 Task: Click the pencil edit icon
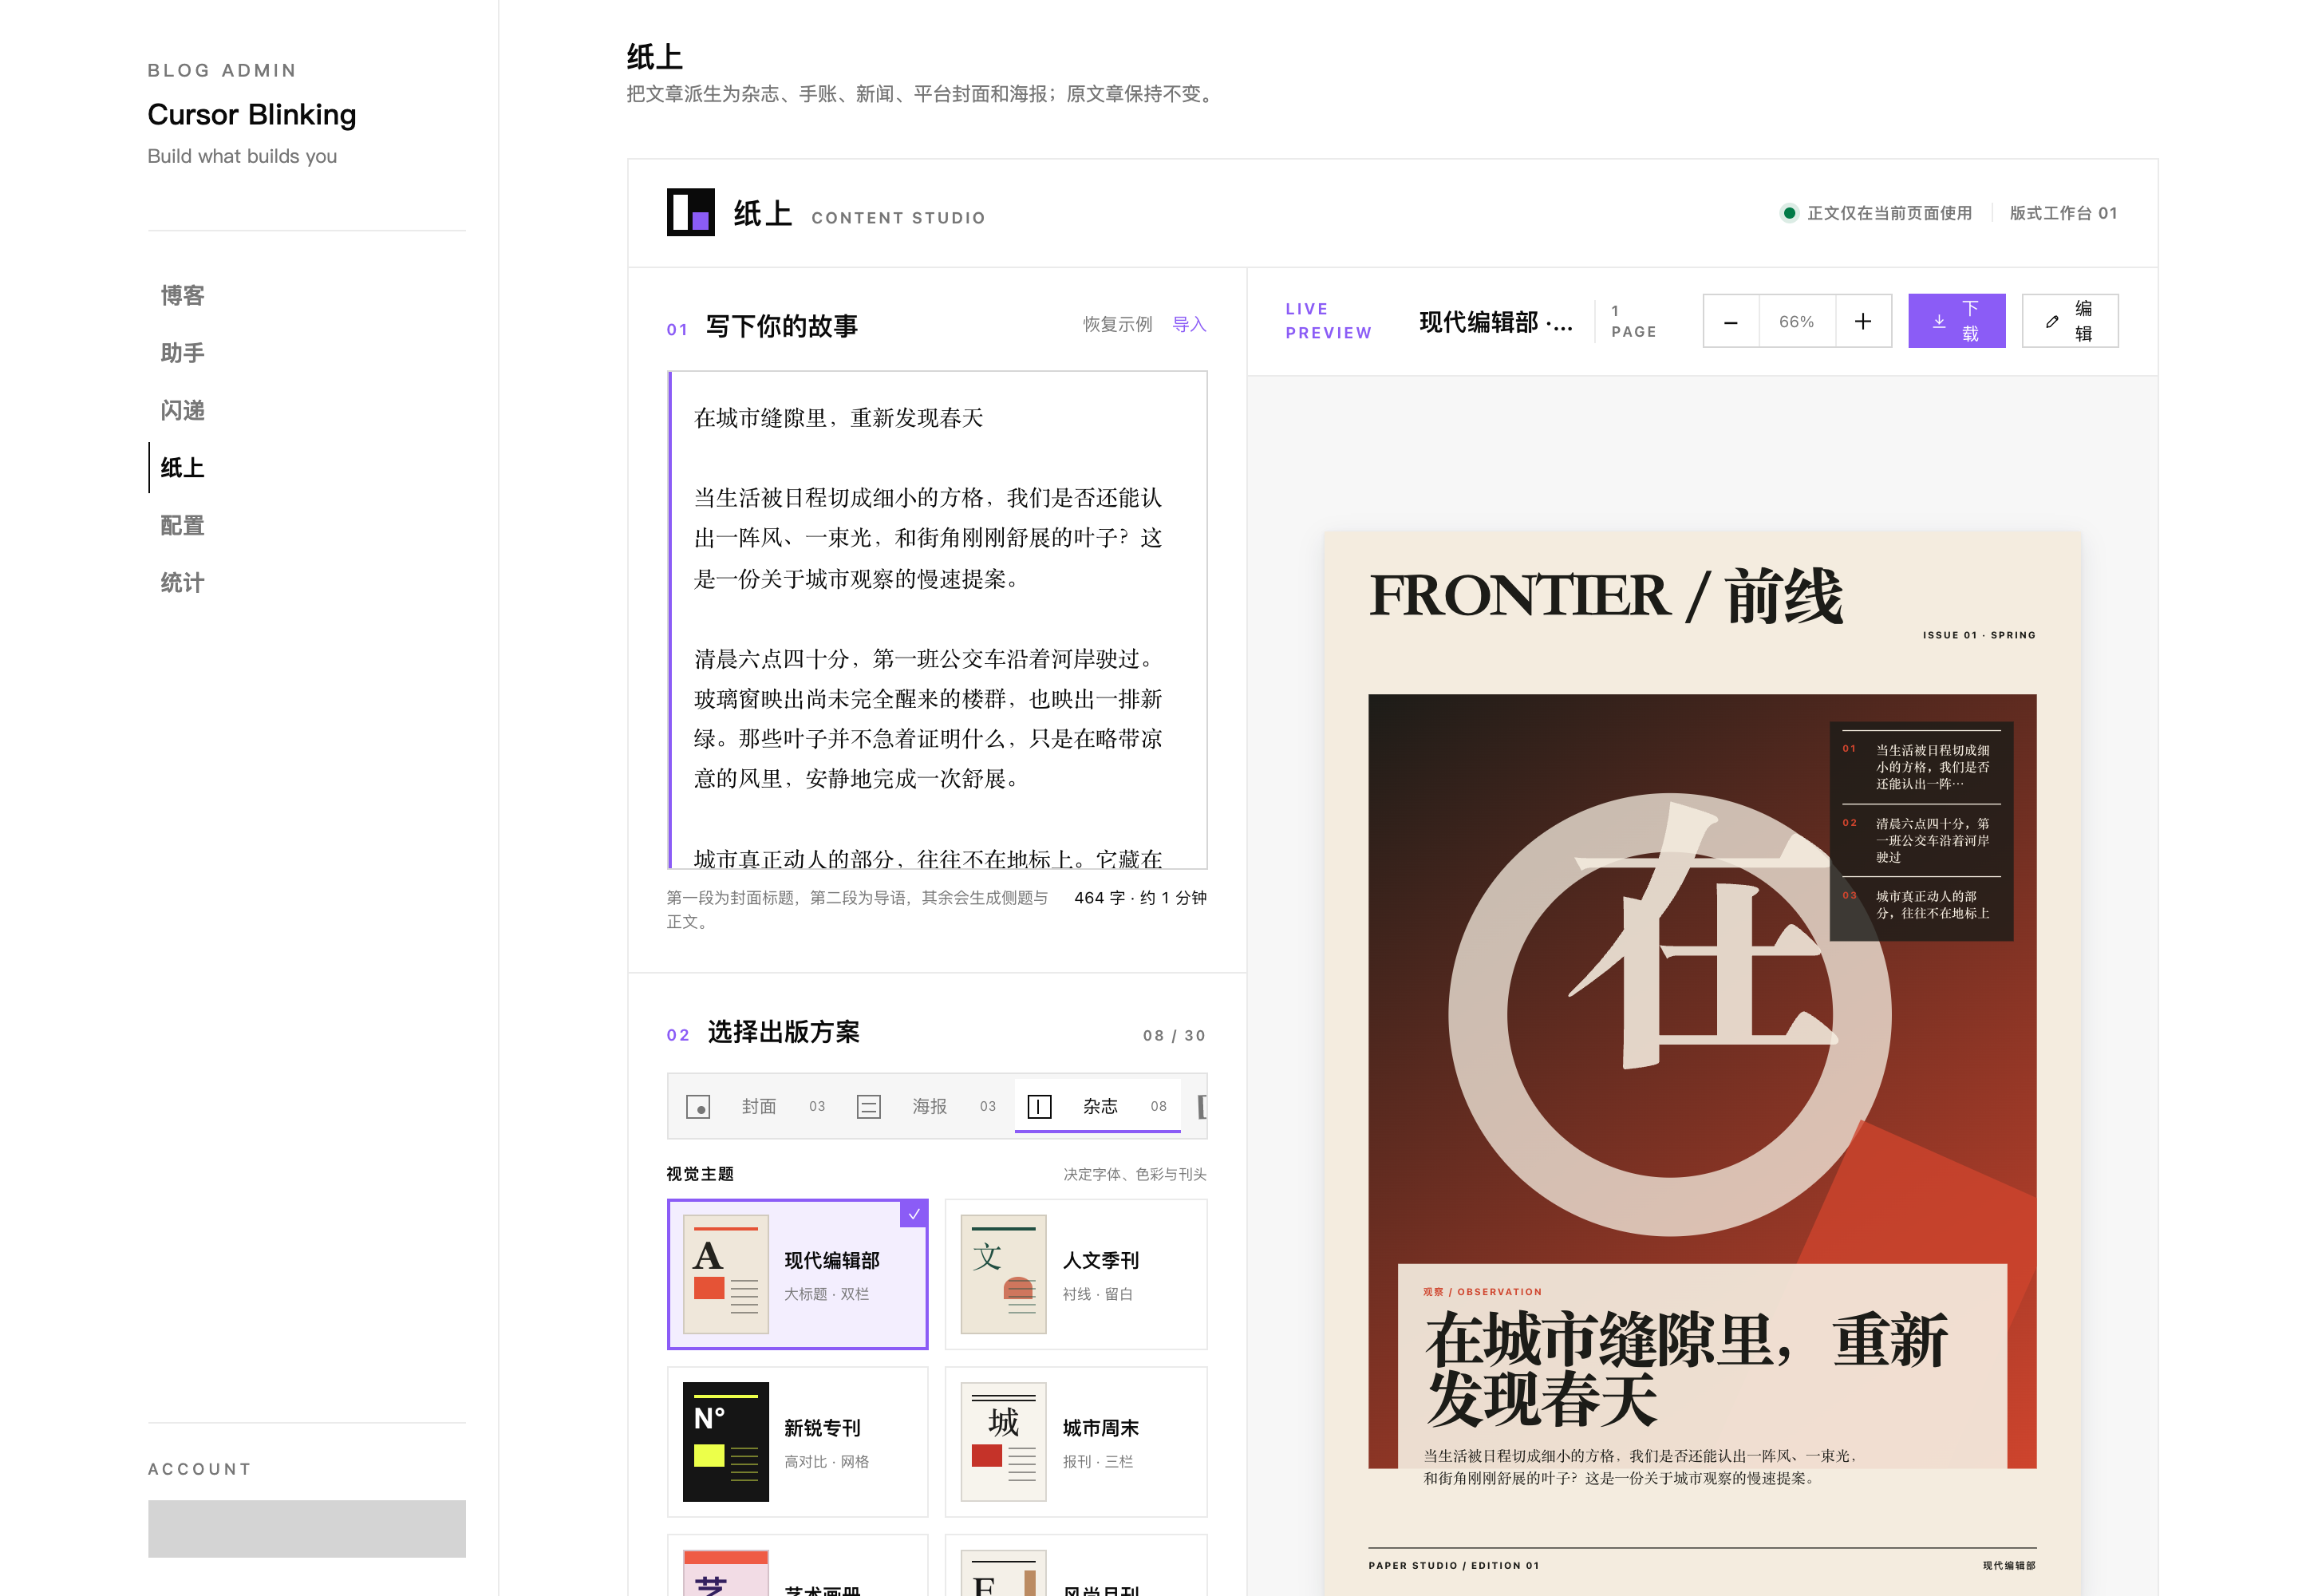(x=2052, y=321)
